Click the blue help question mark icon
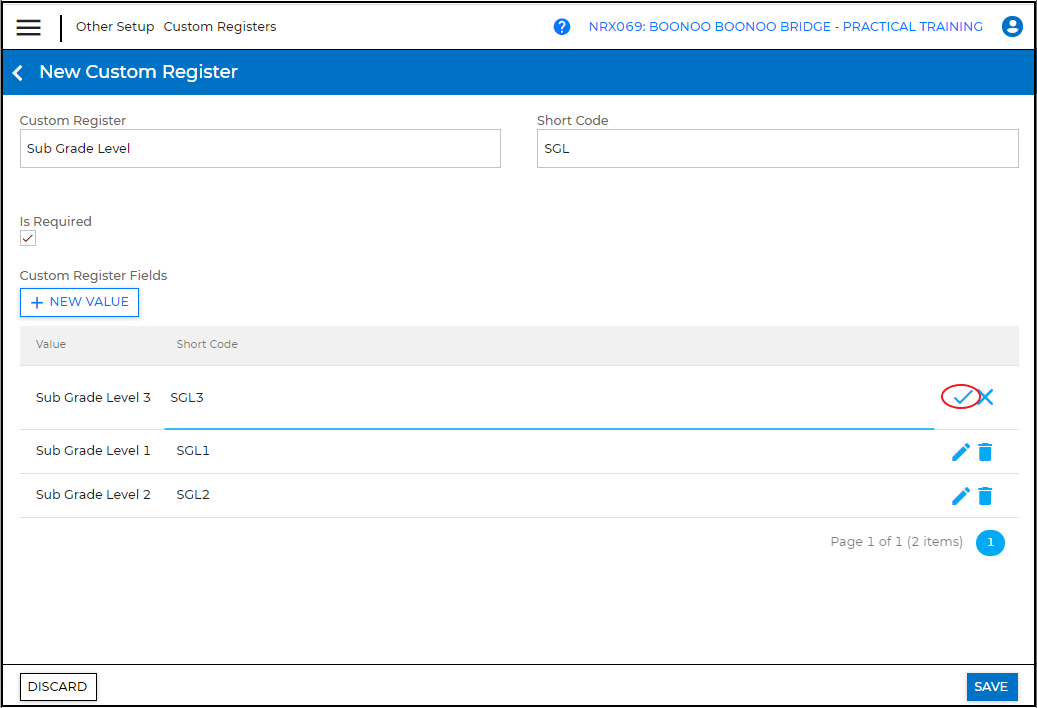 coord(562,26)
